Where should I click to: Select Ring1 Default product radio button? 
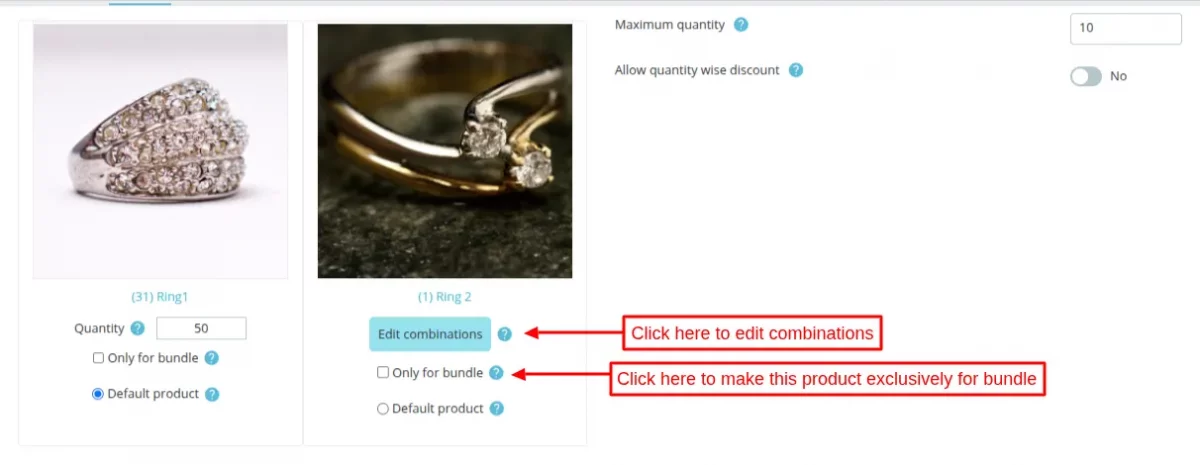(98, 394)
